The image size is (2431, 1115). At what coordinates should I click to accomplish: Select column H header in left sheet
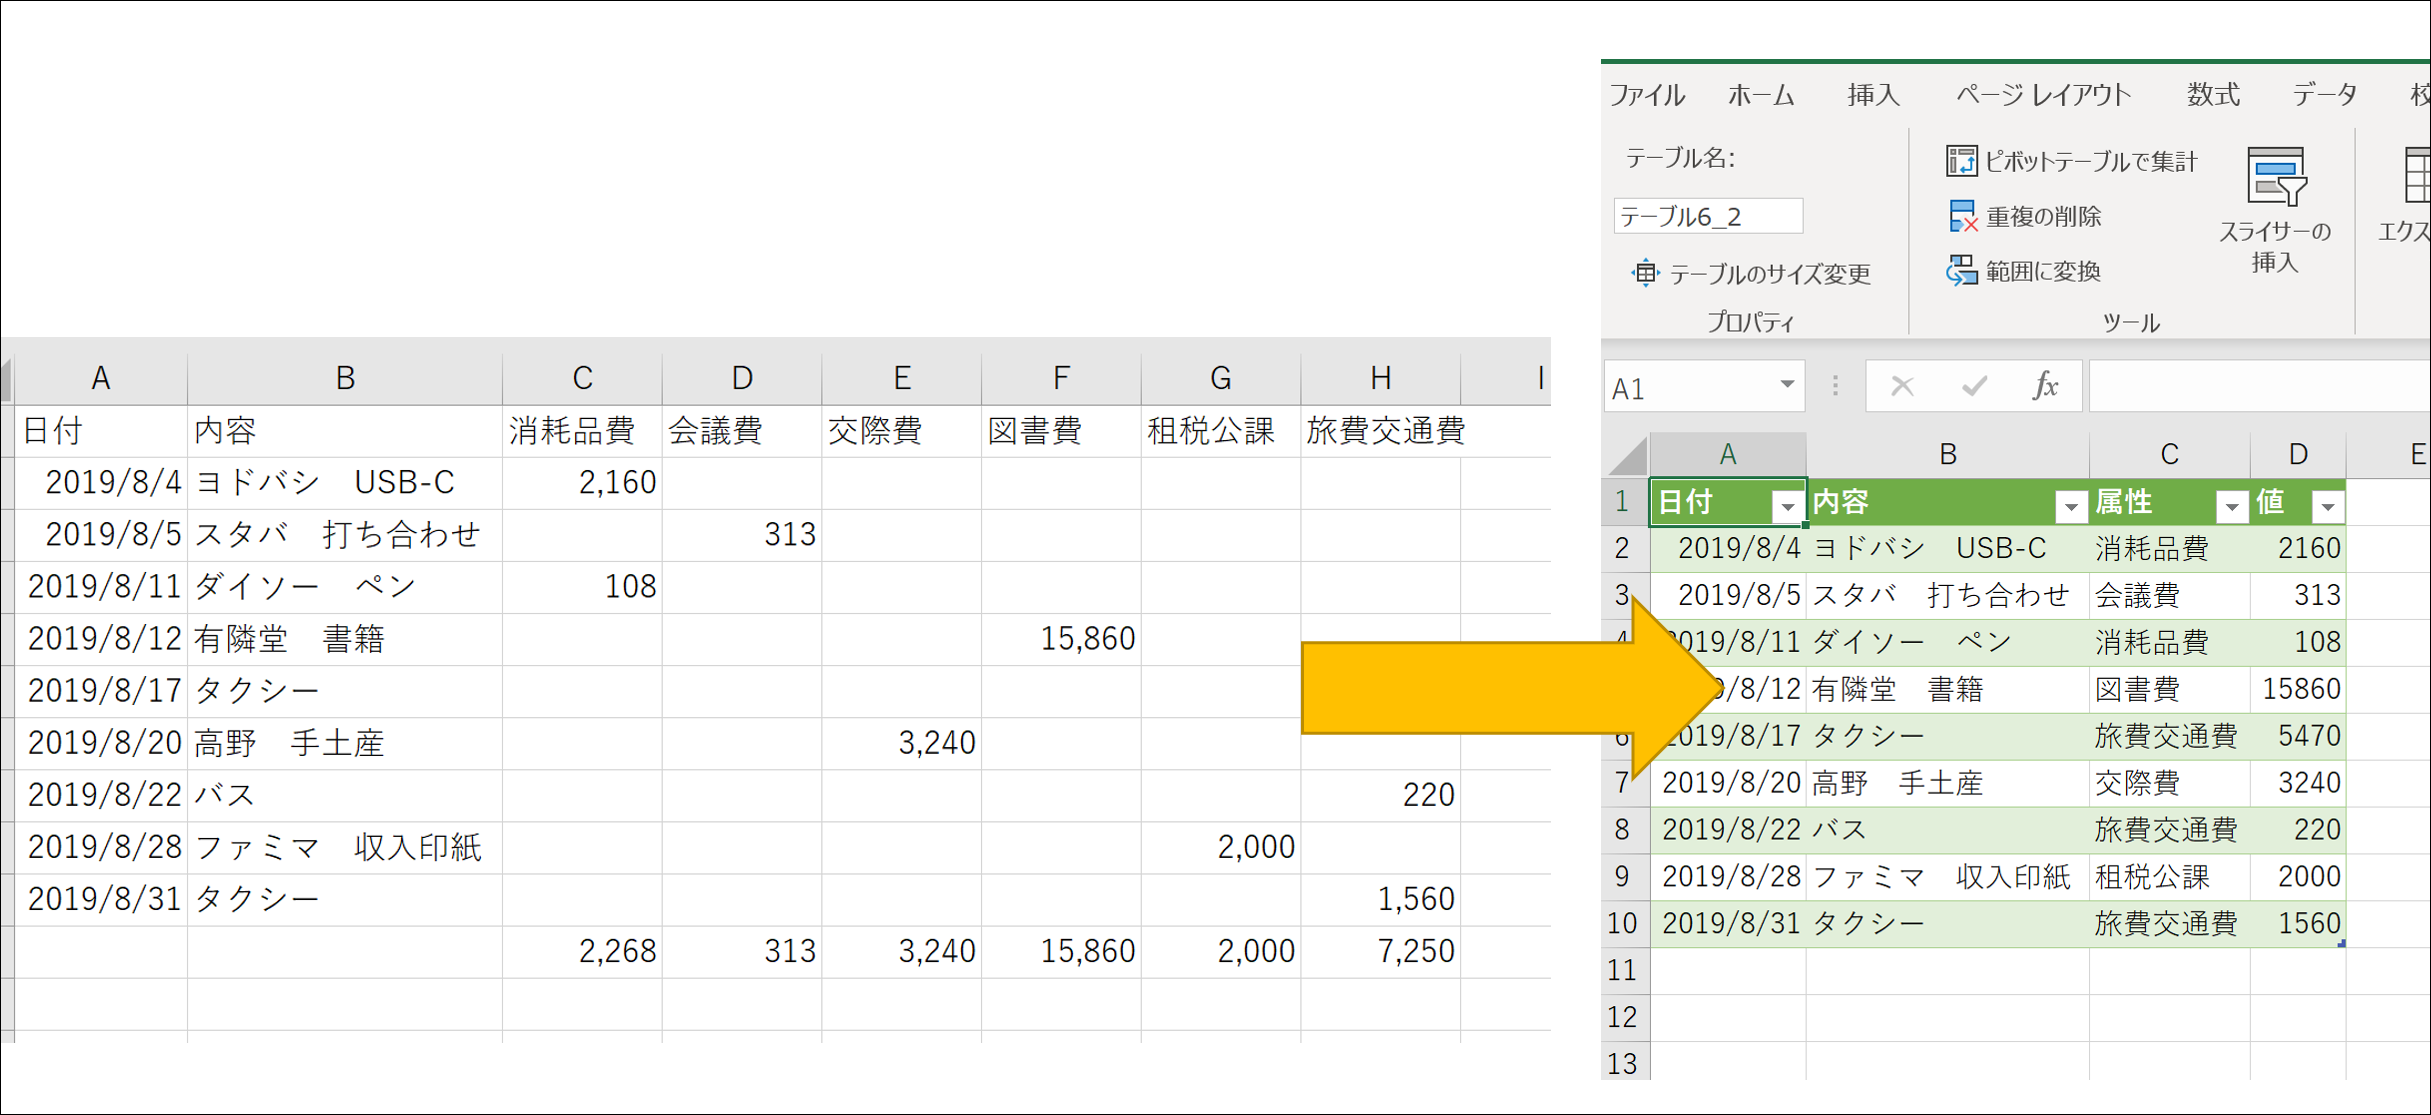[x=1380, y=378]
